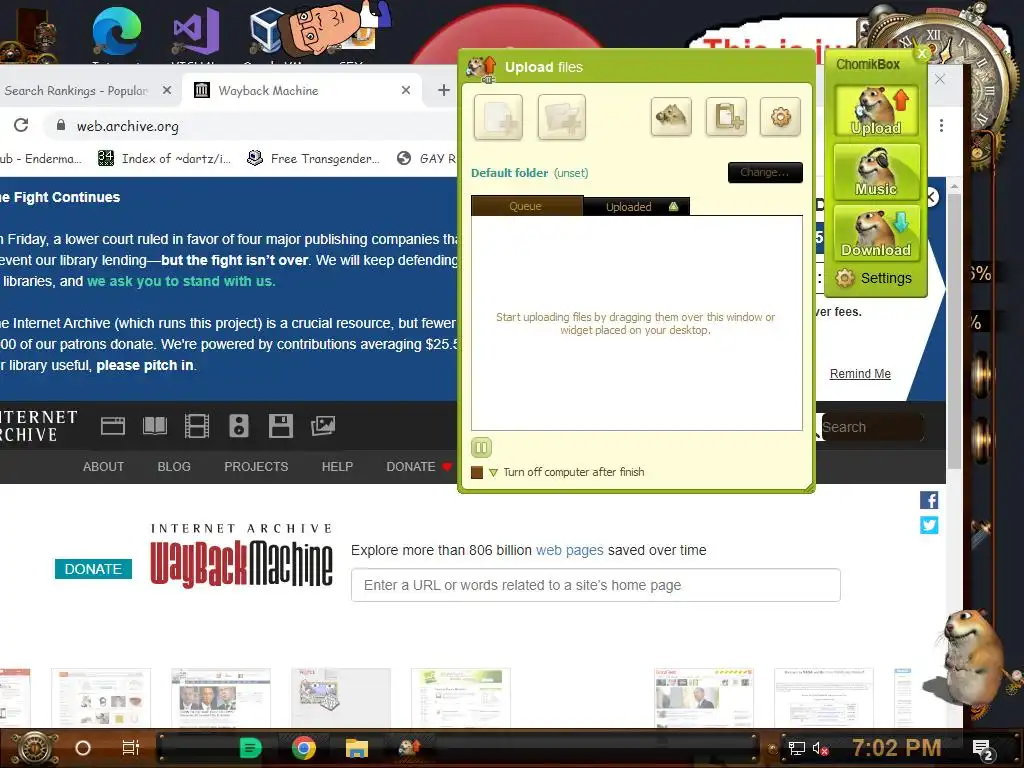The image size is (1024, 768).
Task: Click the paste from clipboard button in the upload toolbar
Action: (x=726, y=118)
